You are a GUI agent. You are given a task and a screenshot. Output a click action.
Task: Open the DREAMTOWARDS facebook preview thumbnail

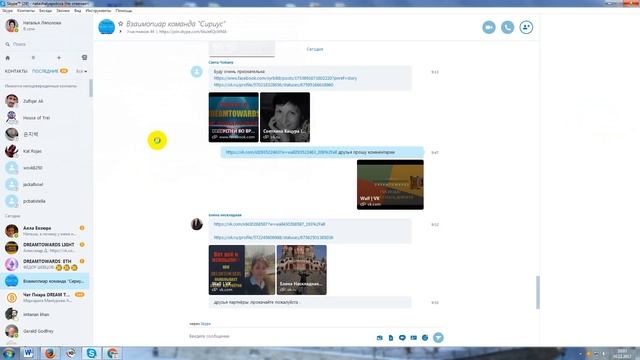[x=233, y=117]
